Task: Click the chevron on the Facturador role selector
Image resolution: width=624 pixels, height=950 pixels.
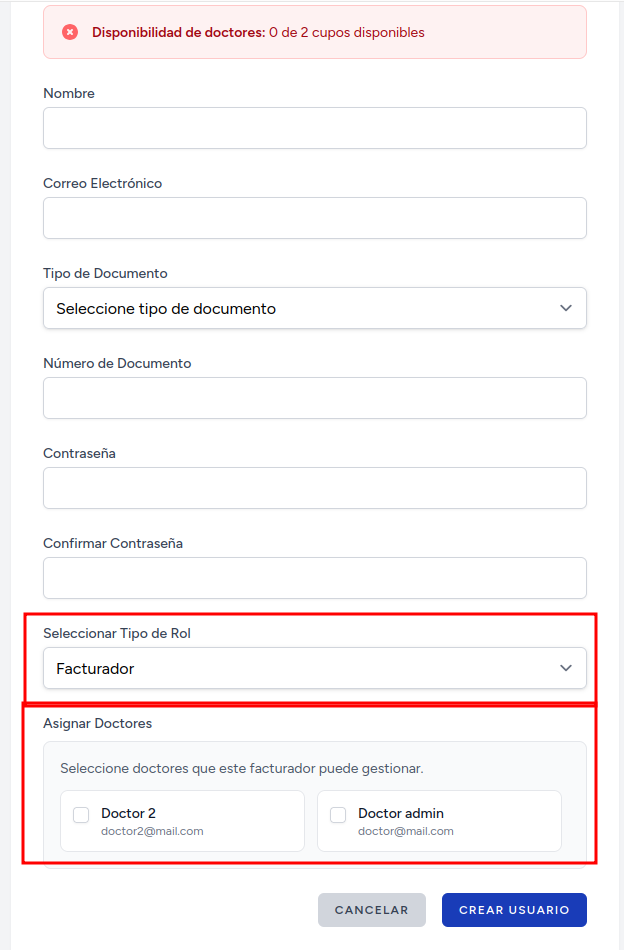Action: [566, 668]
